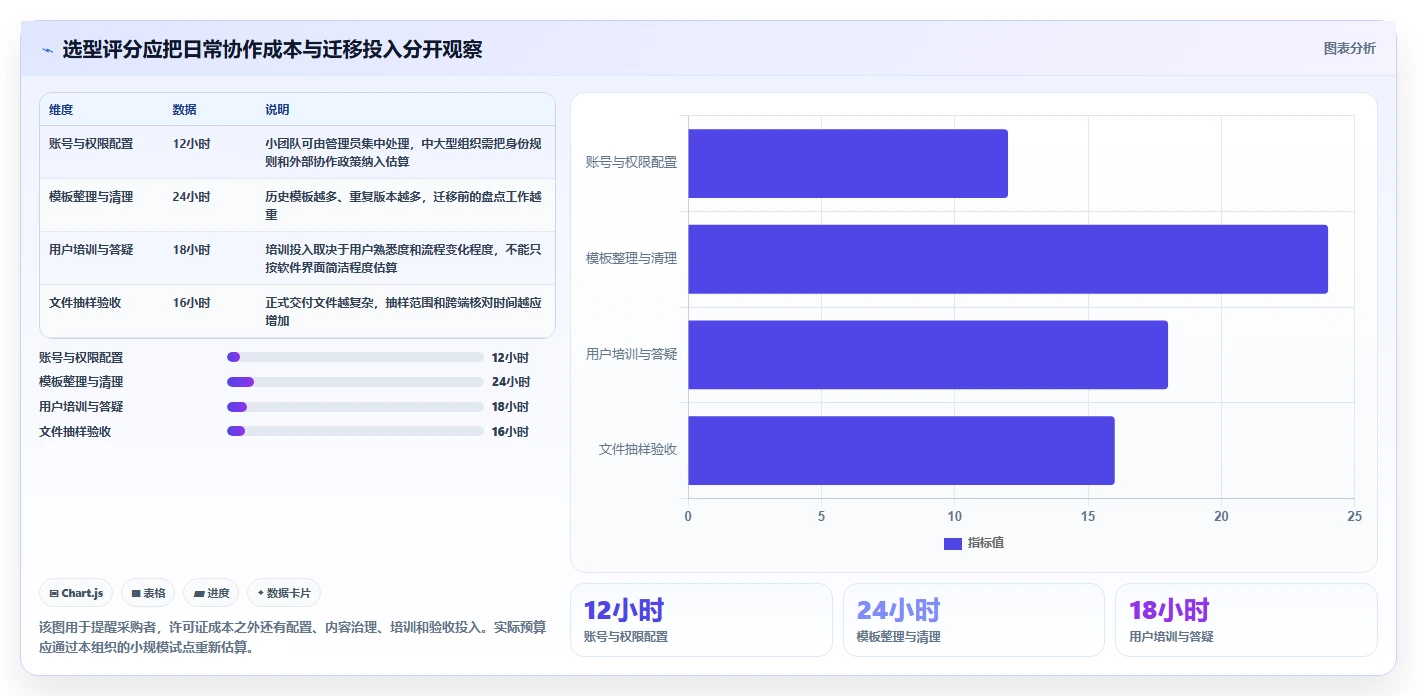The image size is (1417, 696).
Task: Click the 指标值 legend color swatch
Action: [953, 543]
